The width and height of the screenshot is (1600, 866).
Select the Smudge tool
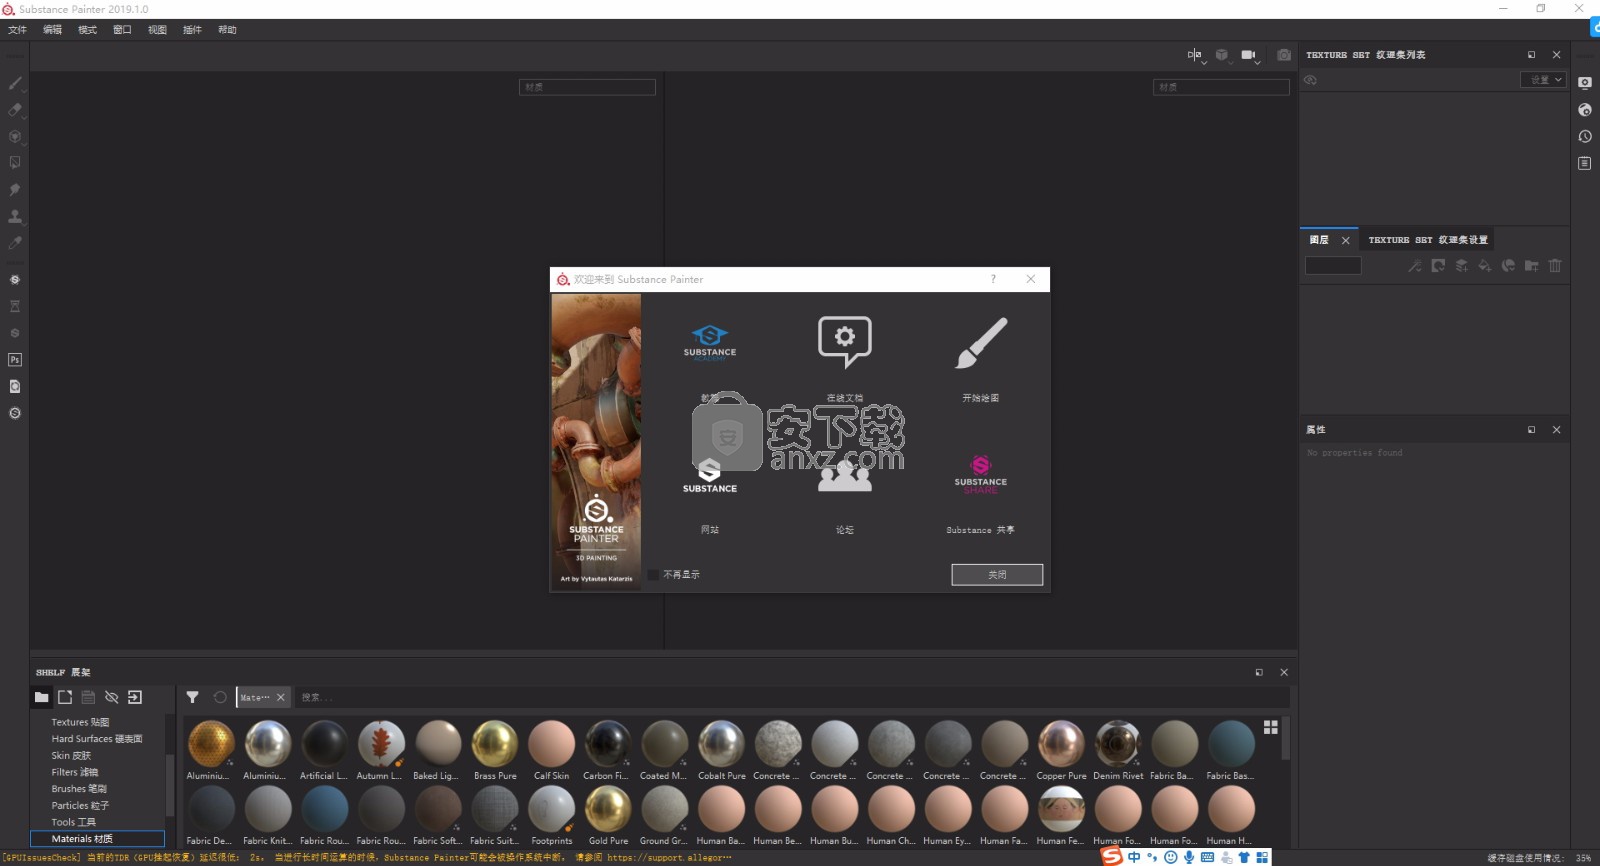tap(15, 189)
